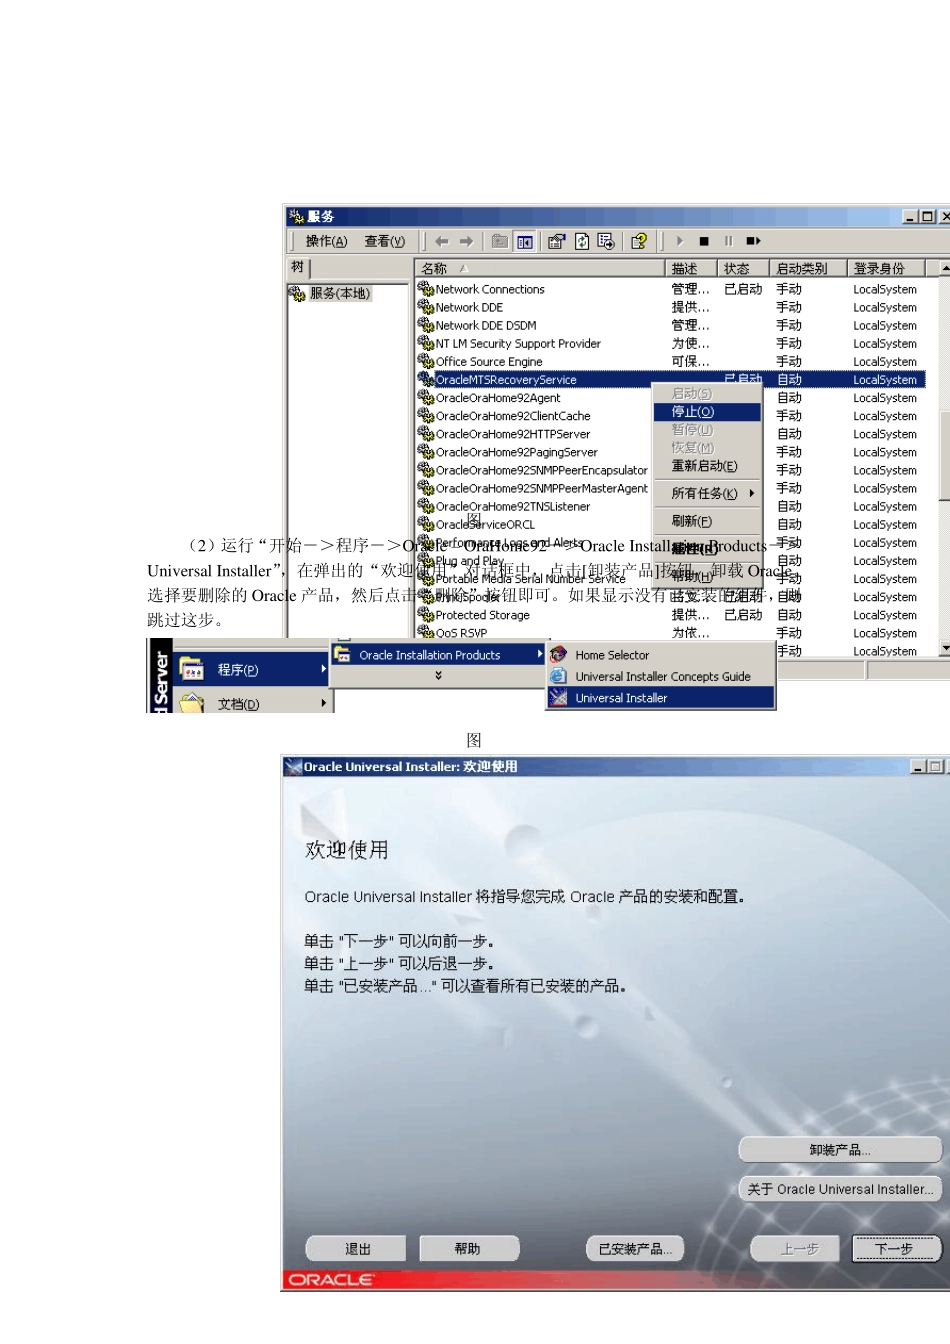Click the Restart Service toolbar icon
This screenshot has width=950, height=1344.
753,241
